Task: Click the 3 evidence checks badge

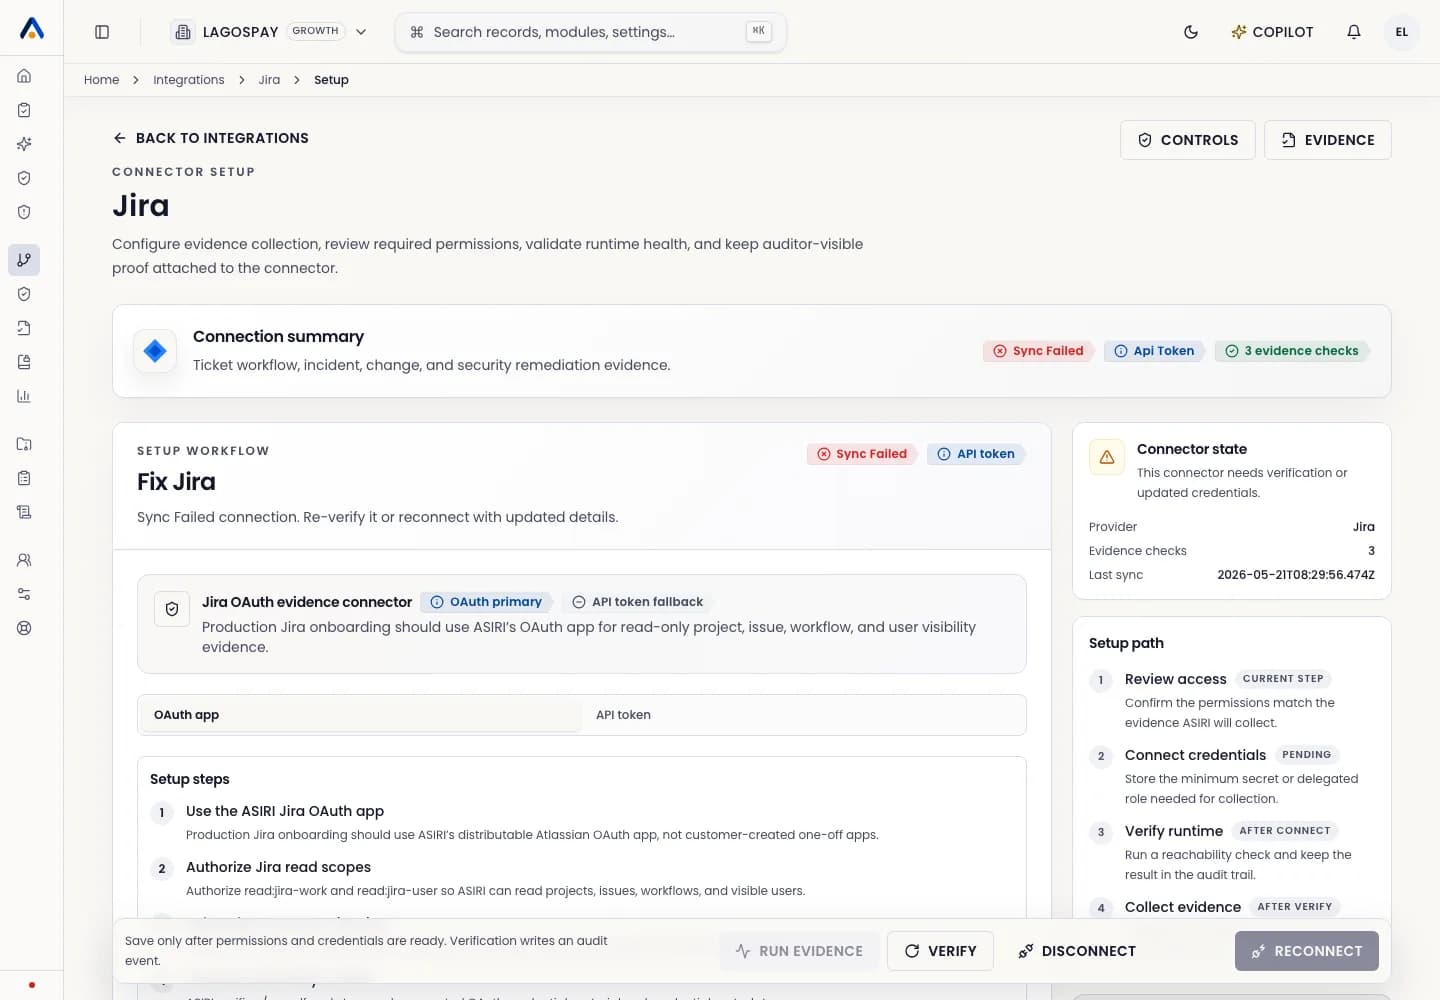Action: click(x=1292, y=351)
